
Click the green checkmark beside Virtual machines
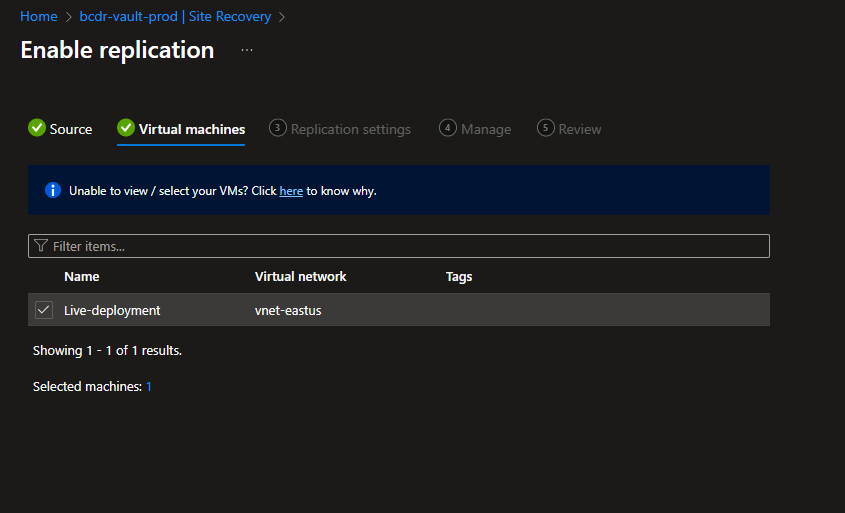coord(126,128)
